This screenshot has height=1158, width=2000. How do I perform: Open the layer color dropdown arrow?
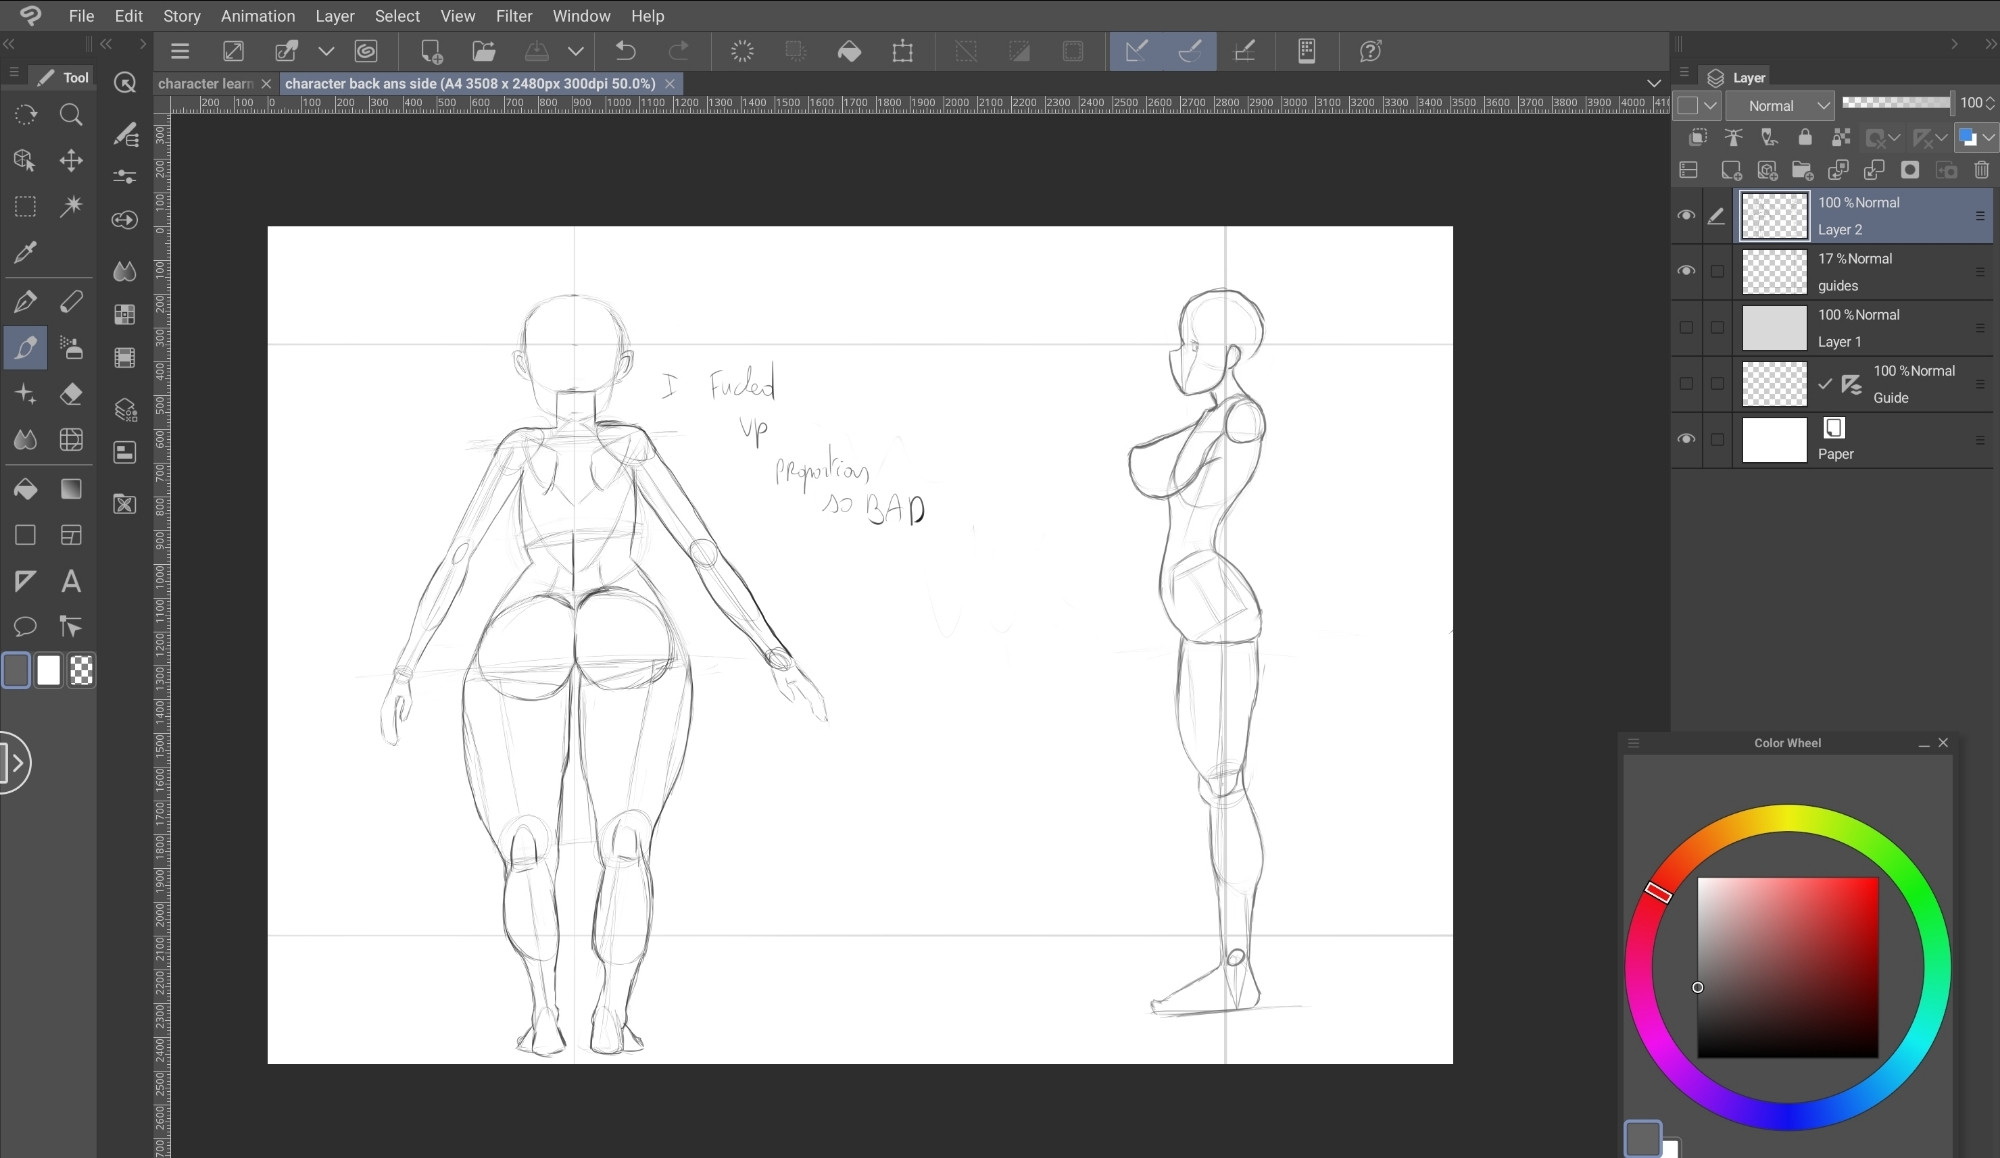coord(1988,137)
